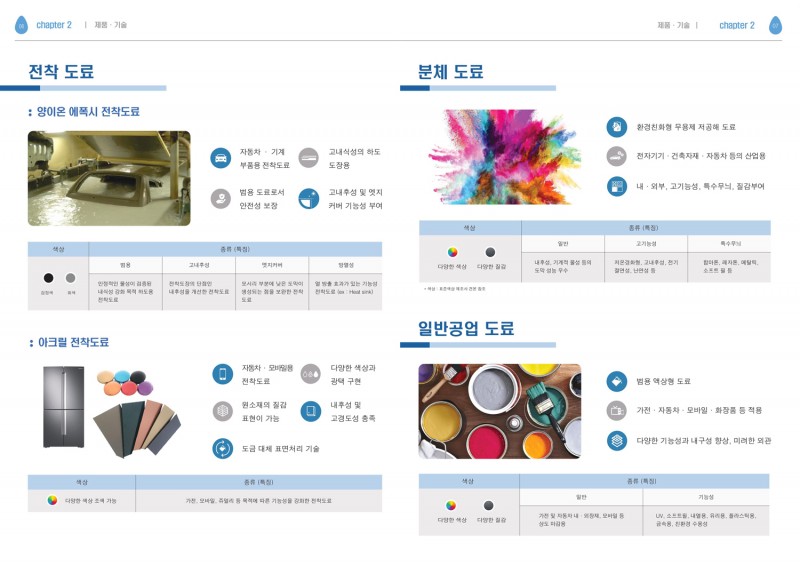Click the '도금 대체 표면처리 기술' text
This screenshot has height=566, width=800.
point(280,449)
